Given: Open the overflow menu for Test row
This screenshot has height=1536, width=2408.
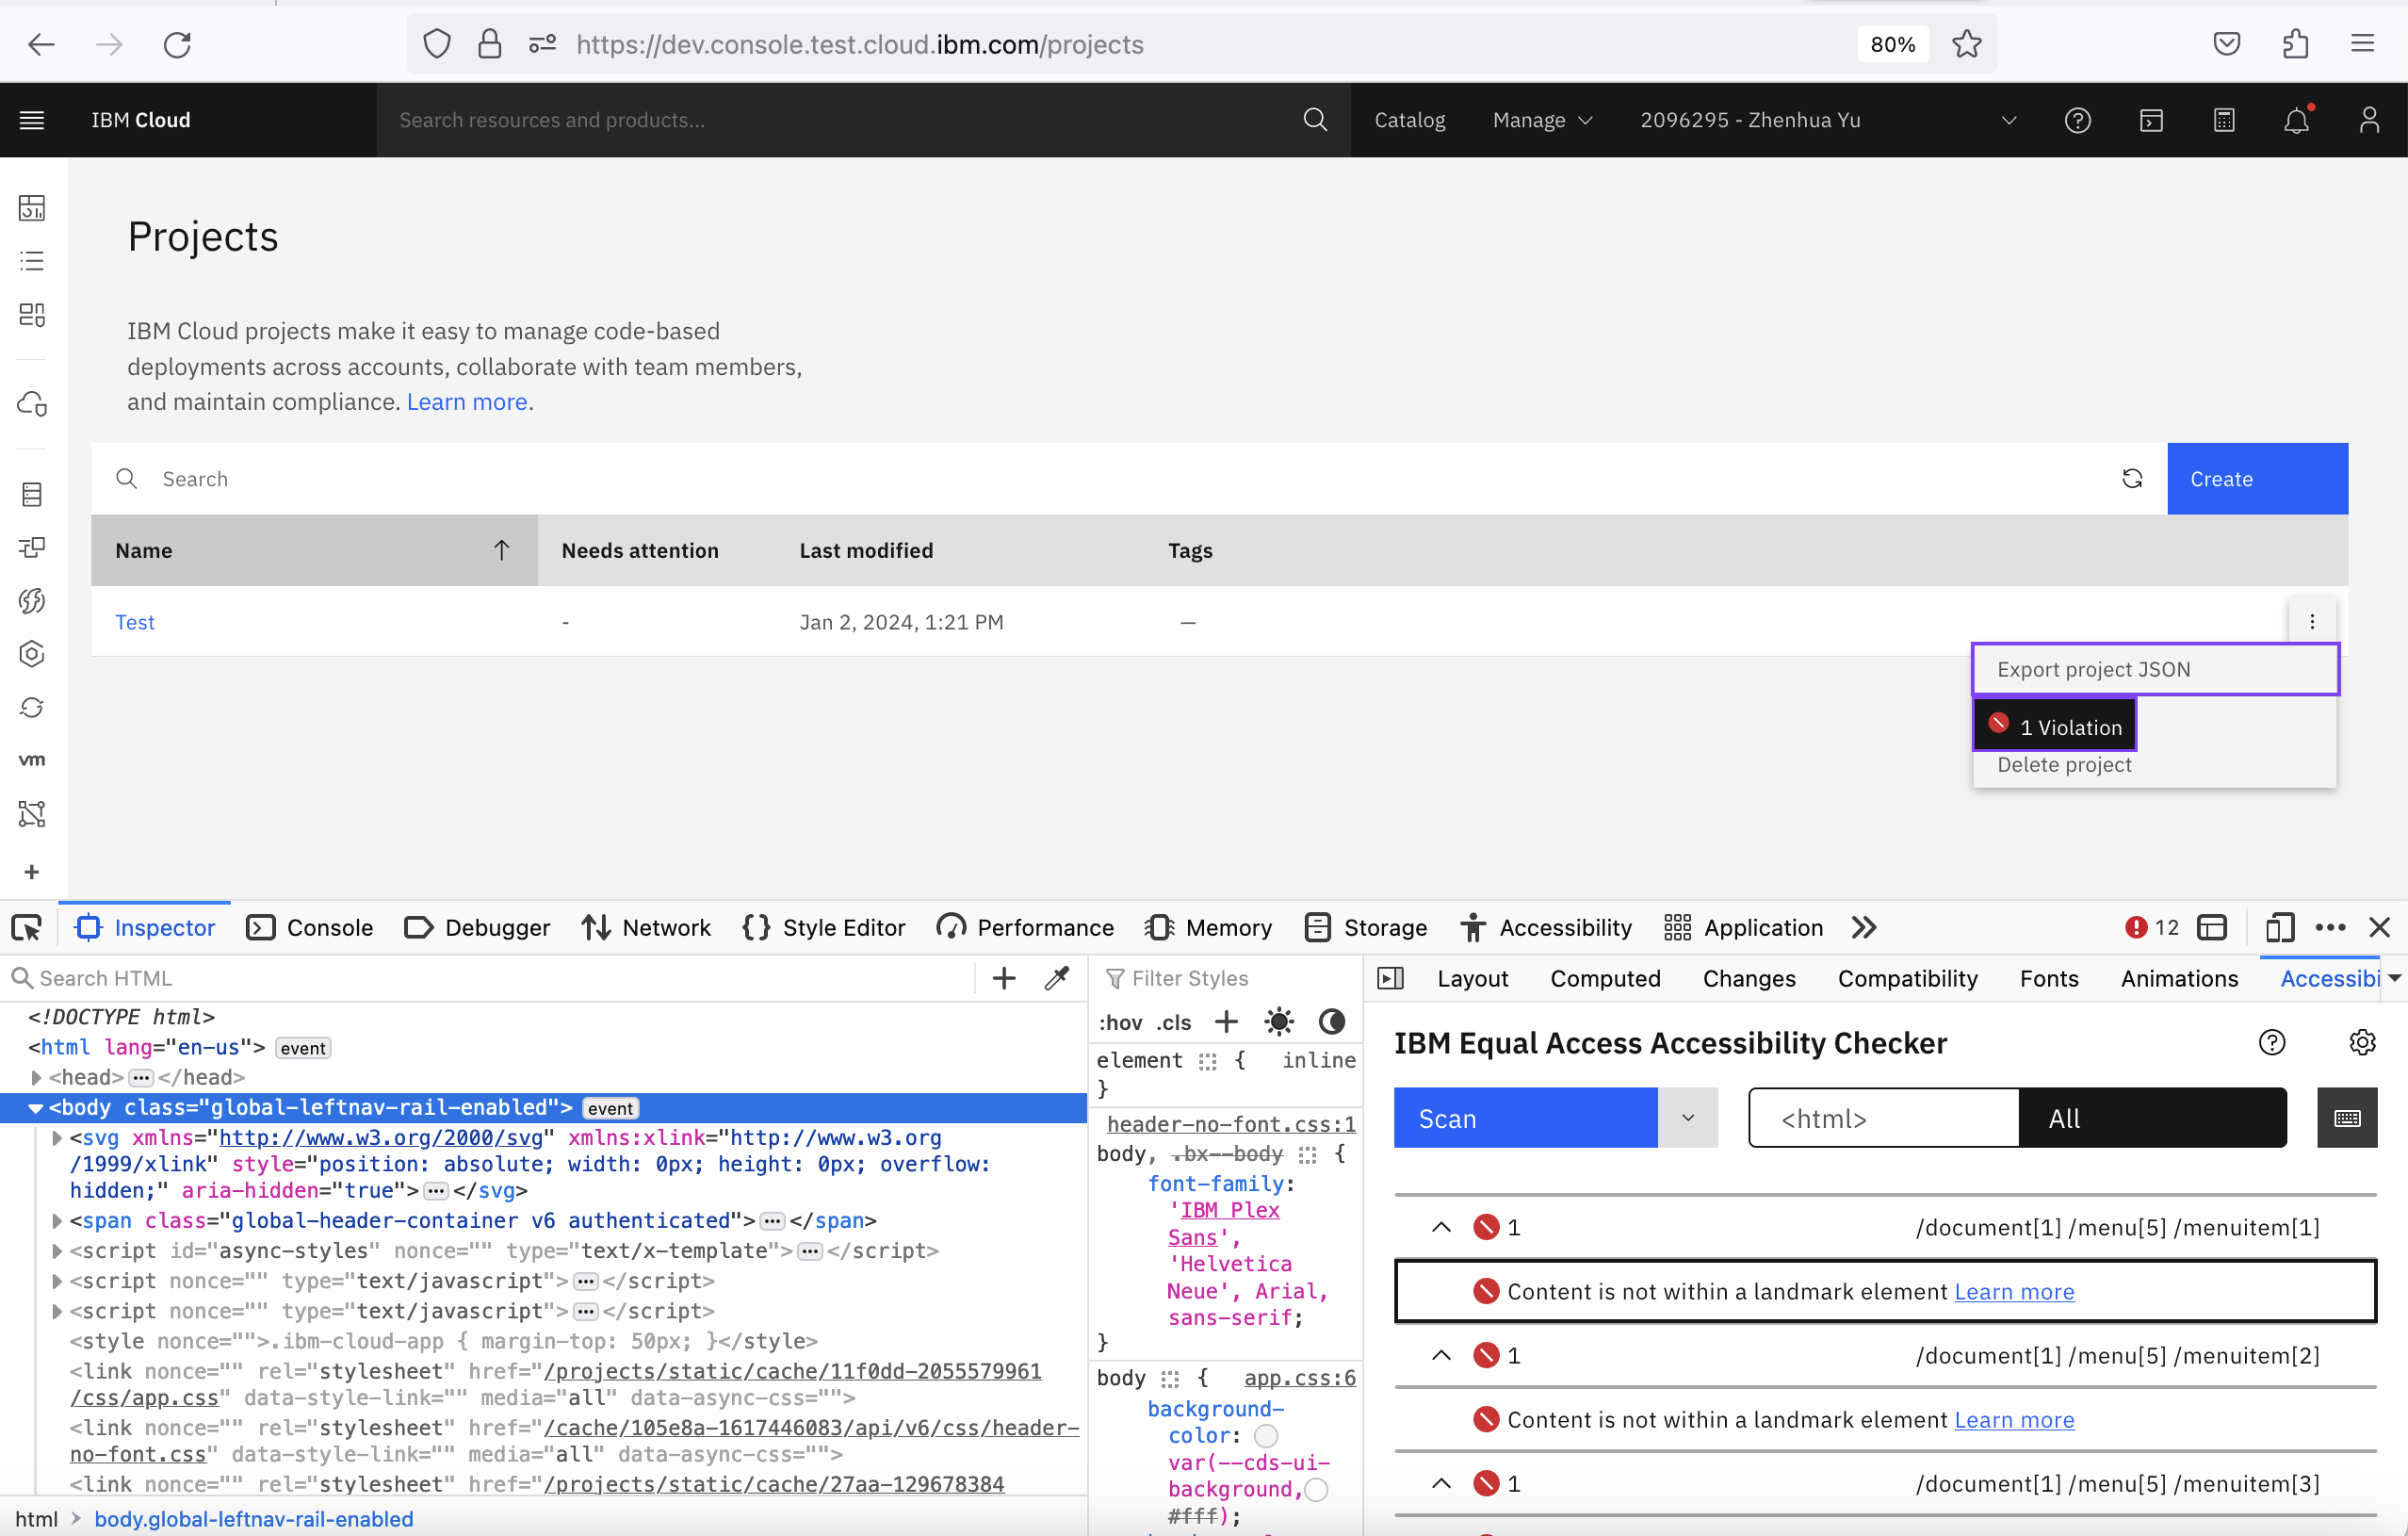Looking at the screenshot, I should pos(2312,621).
